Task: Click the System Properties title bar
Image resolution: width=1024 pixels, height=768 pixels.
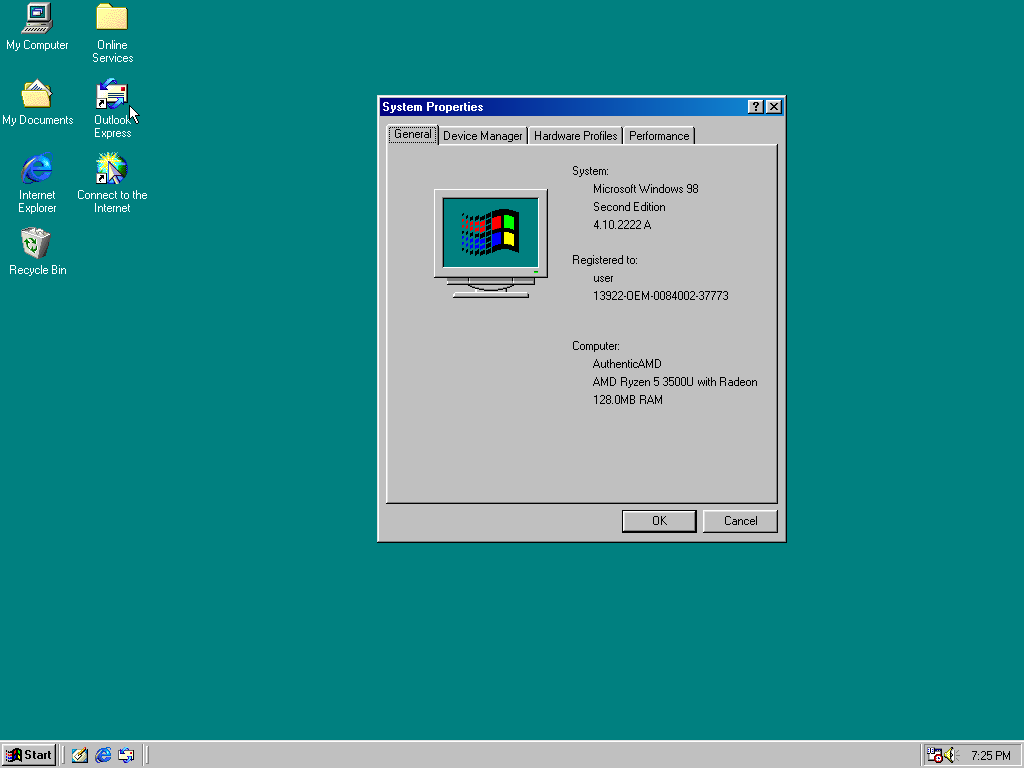Action: [x=562, y=106]
